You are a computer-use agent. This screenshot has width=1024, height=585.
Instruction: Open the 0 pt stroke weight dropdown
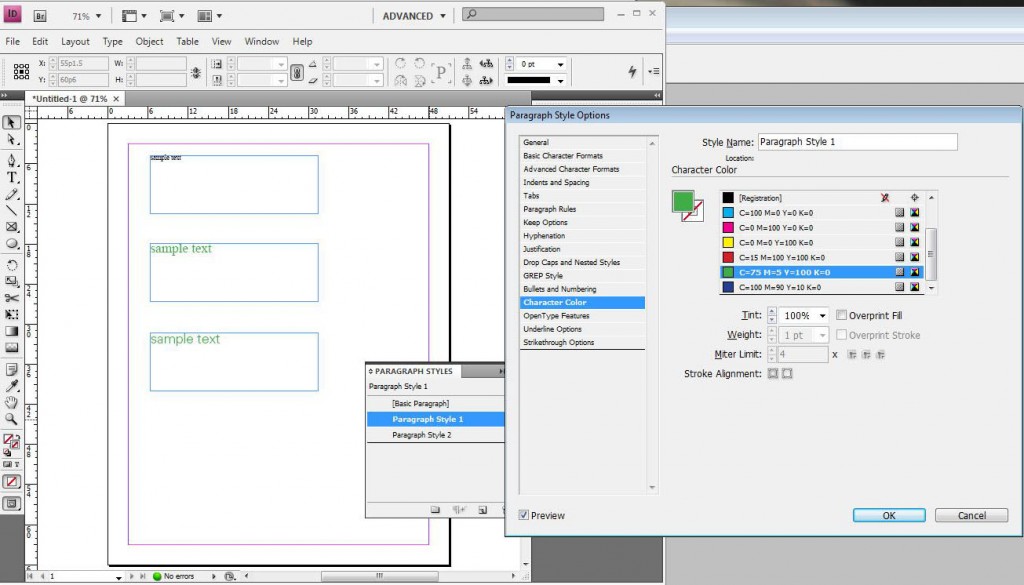[560, 64]
